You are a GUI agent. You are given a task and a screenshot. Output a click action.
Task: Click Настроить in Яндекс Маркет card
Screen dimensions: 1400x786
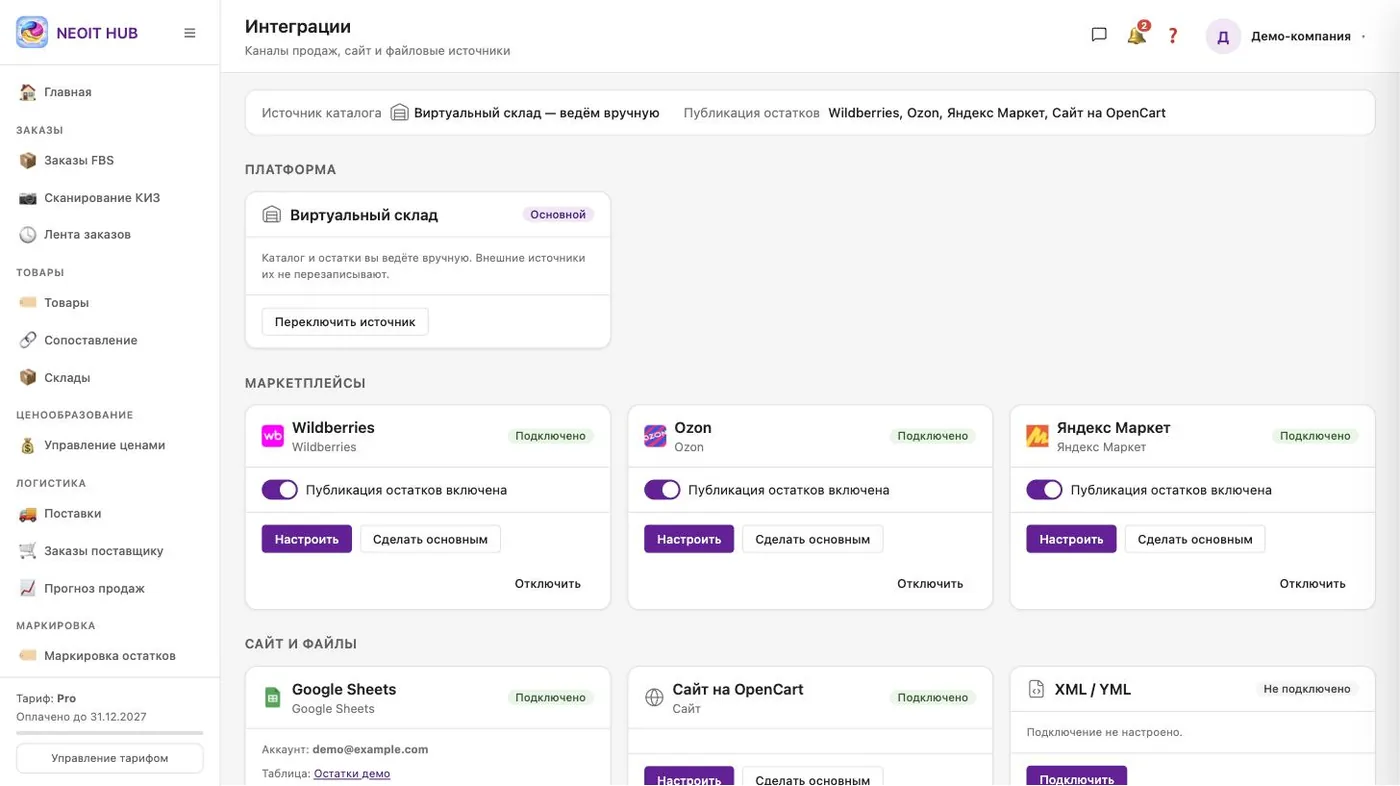pyautogui.click(x=1071, y=539)
